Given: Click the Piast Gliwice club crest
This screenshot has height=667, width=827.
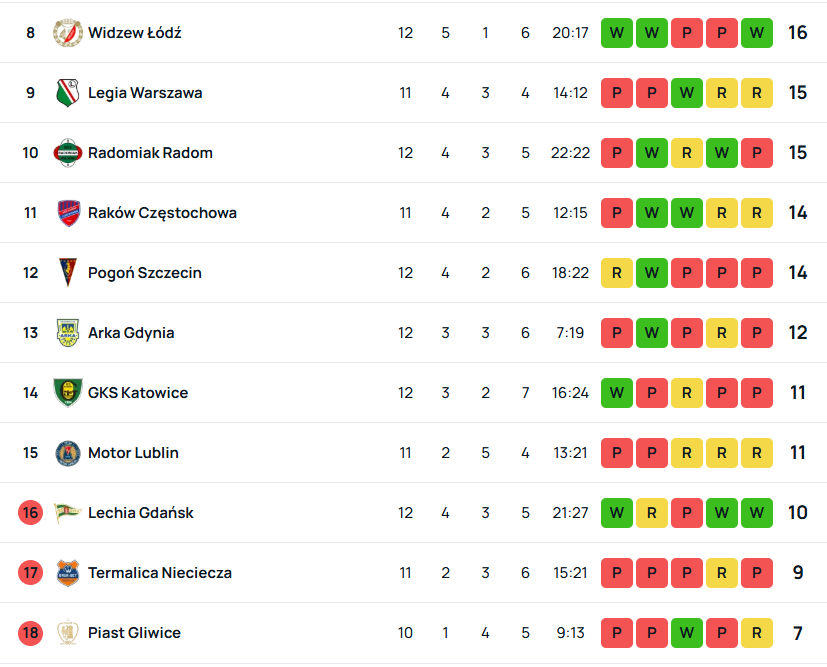Looking at the screenshot, I should pyautogui.click(x=67, y=633).
